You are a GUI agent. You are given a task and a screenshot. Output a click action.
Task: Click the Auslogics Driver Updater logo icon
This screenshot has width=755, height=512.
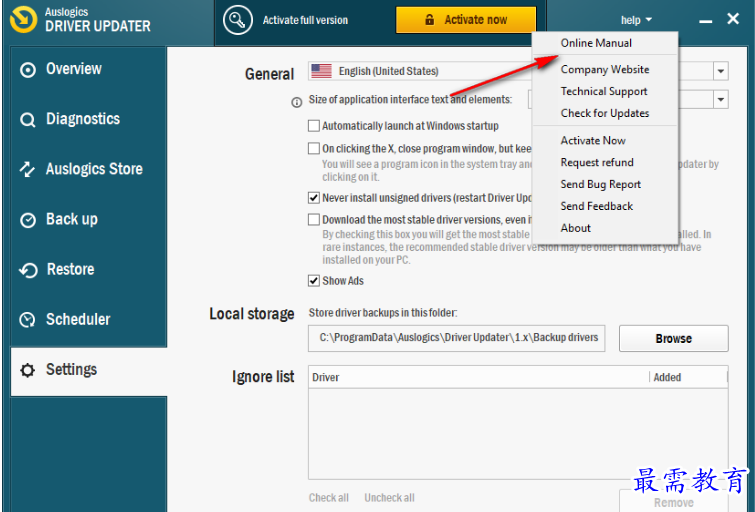click(23, 20)
